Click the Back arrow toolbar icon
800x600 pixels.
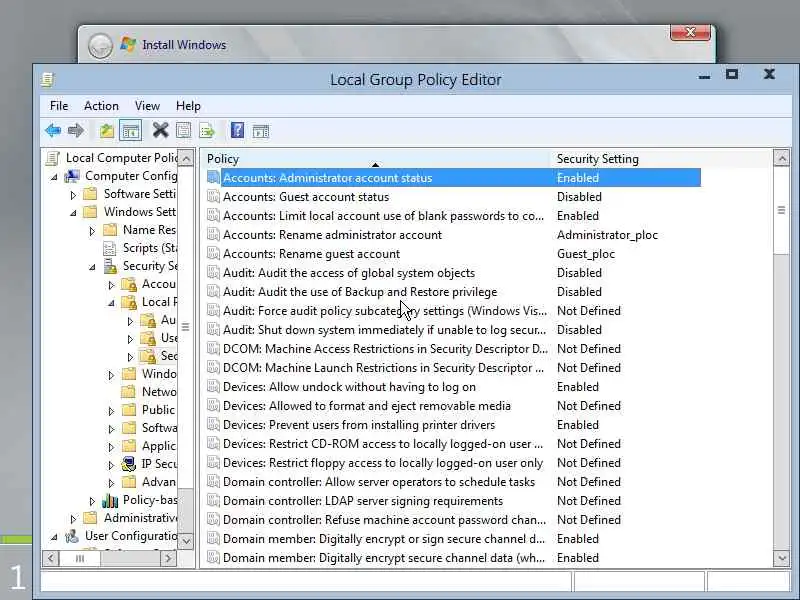tap(53, 131)
